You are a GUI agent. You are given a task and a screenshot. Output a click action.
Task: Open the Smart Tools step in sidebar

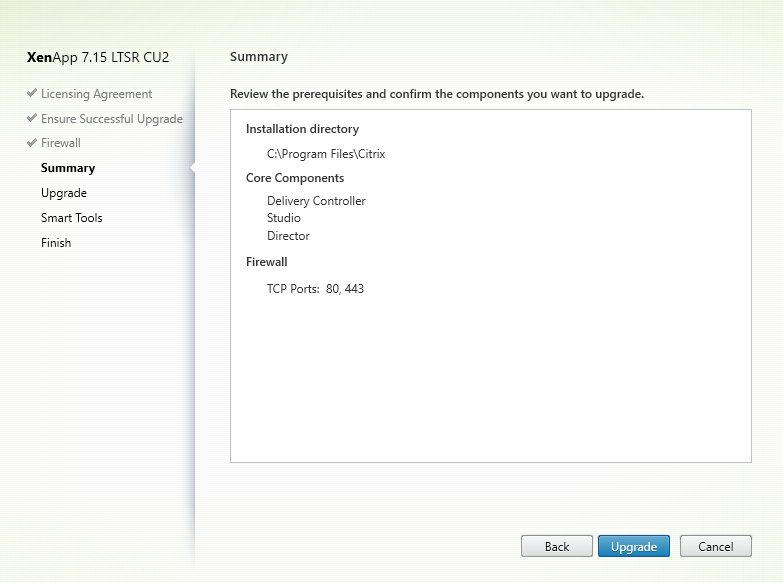[x=72, y=218]
